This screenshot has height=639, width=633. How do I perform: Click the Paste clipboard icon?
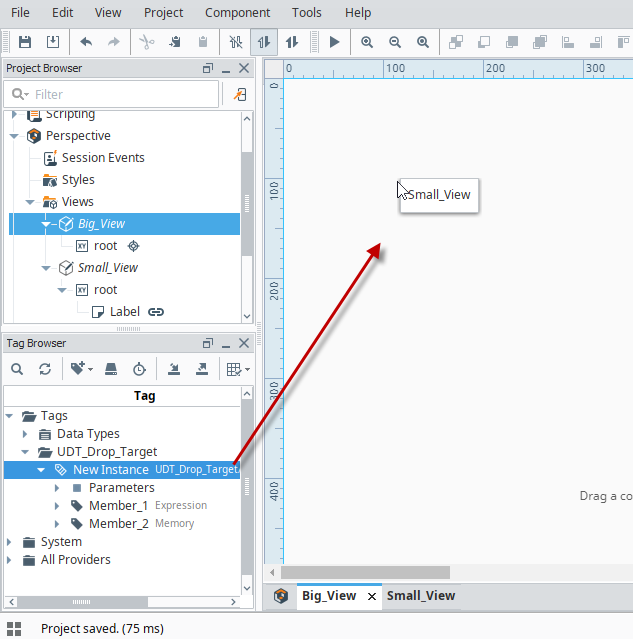point(203,42)
